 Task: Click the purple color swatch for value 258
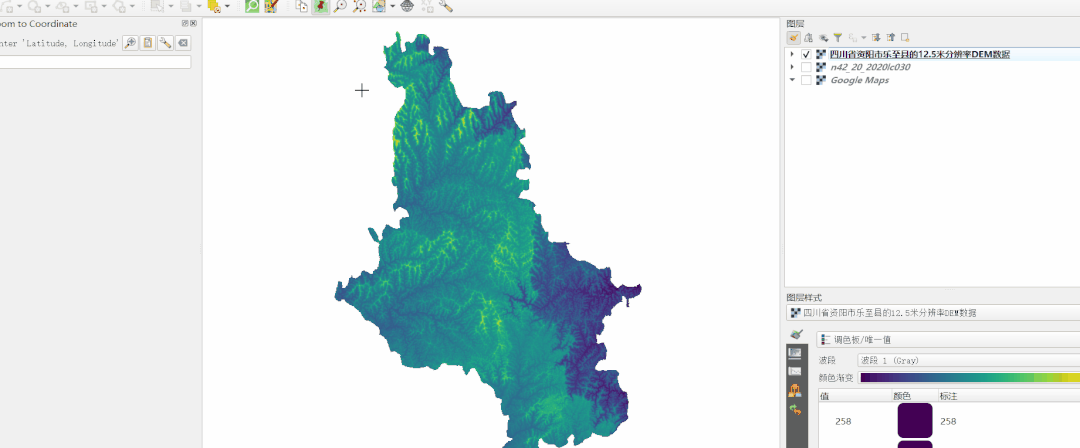tap(914, 421)
